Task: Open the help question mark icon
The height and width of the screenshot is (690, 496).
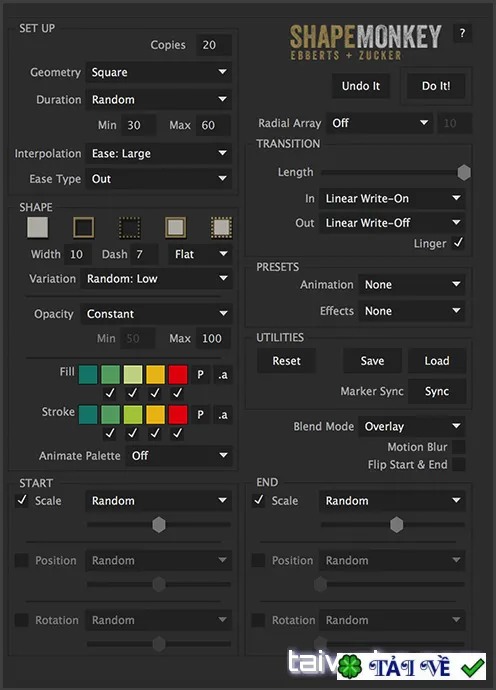Action: pos(462,33)
